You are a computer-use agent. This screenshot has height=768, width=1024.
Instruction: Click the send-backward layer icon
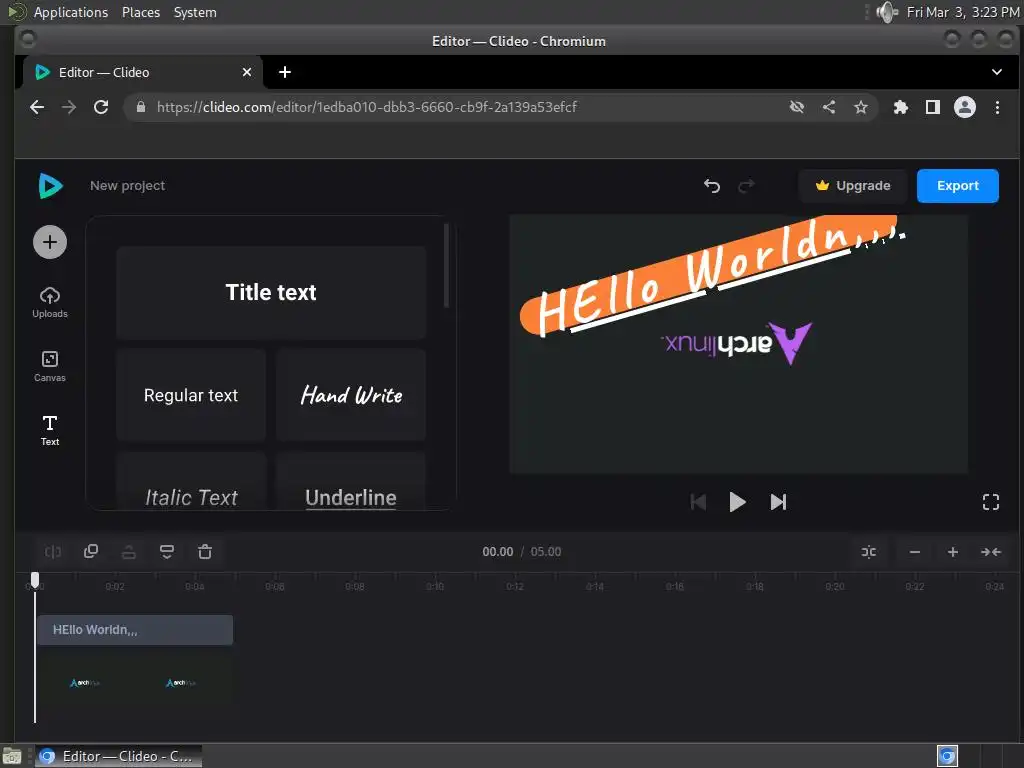click(167, 552)
